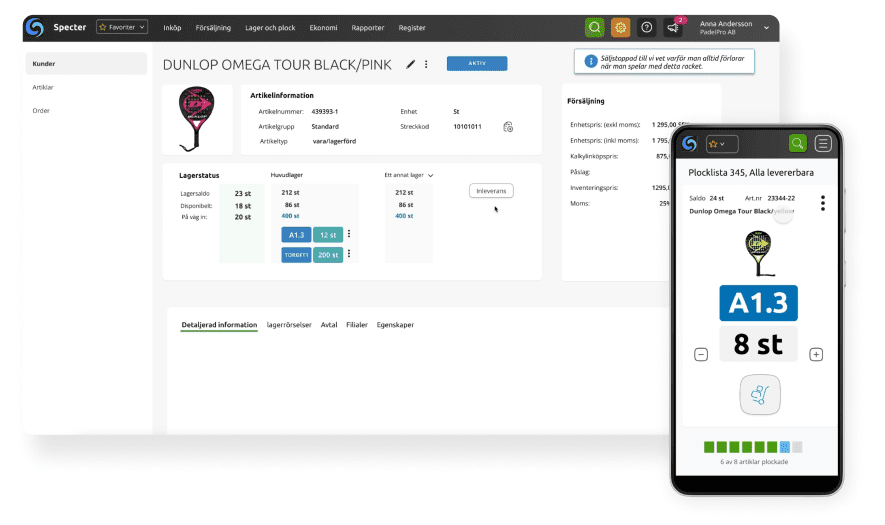Switch to the lagerrörelser tab

point(289,325)
